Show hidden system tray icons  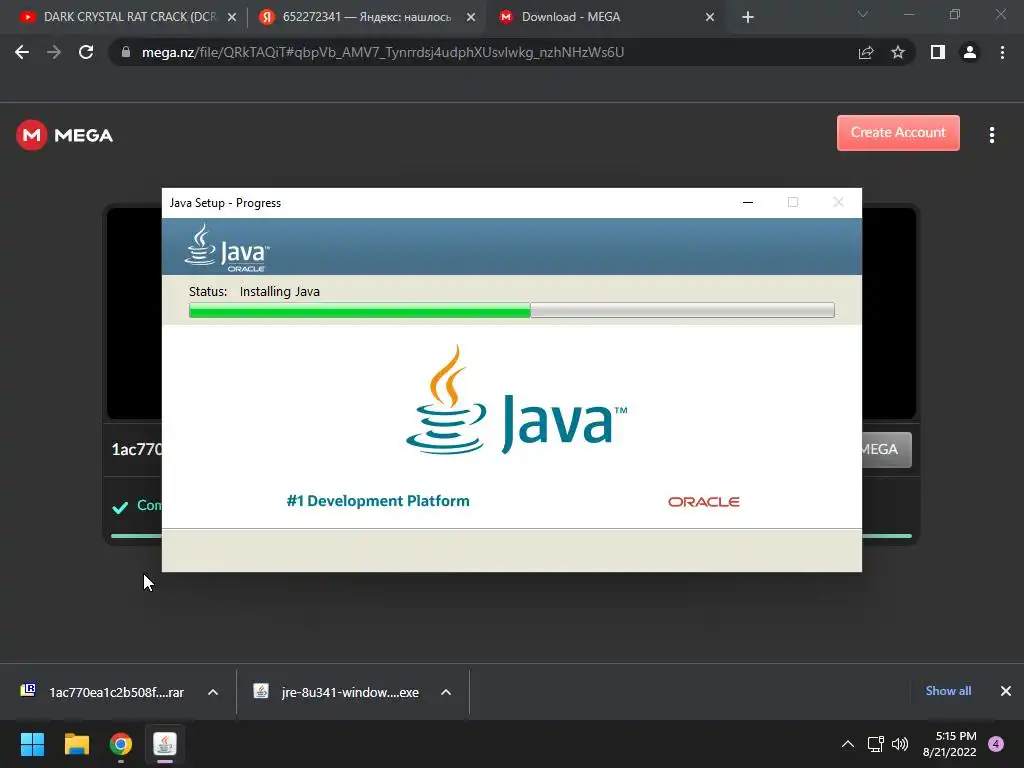(848, 744)
